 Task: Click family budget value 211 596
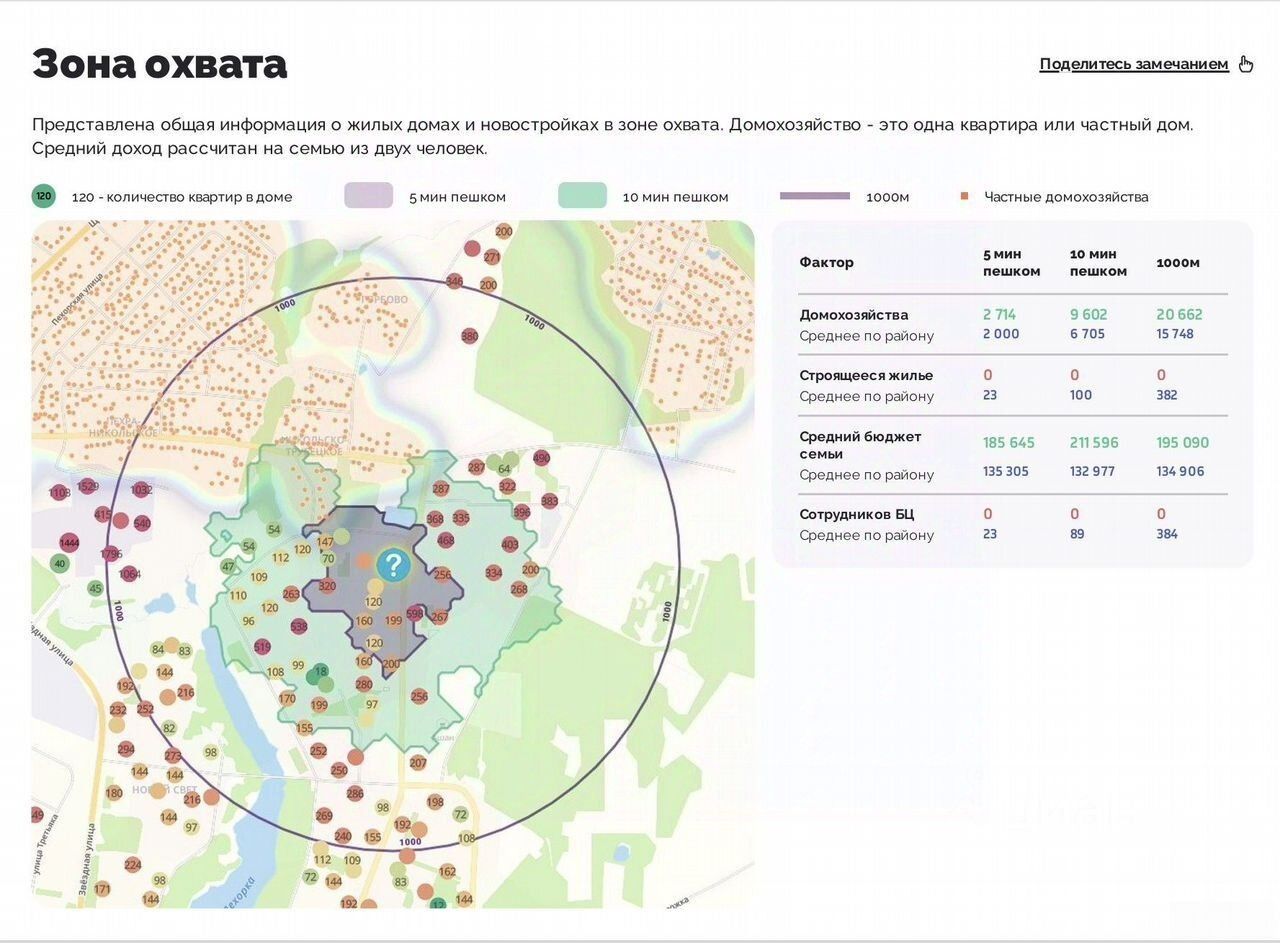[x=1094, y=442]
